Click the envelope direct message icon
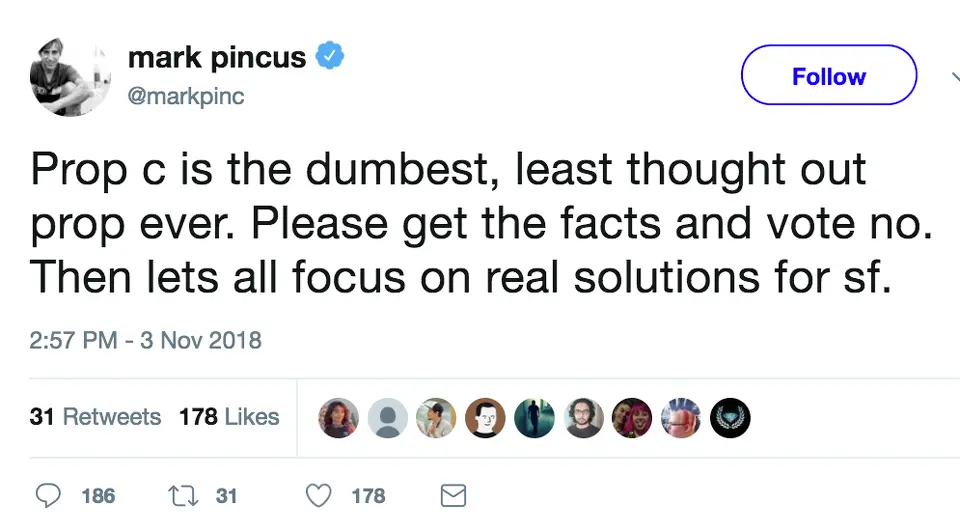This screenshot has width=960, height=532. pos(453,495)
